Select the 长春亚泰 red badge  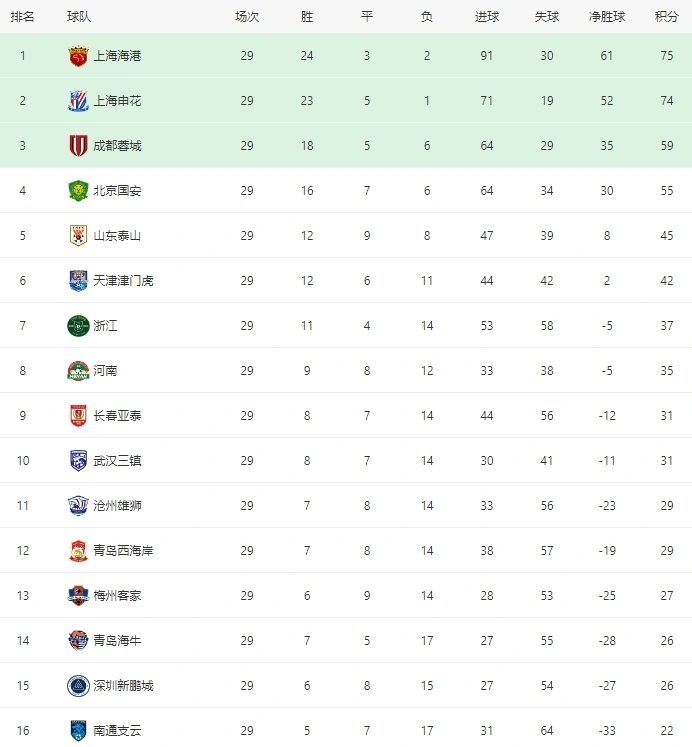pos(78,415)
